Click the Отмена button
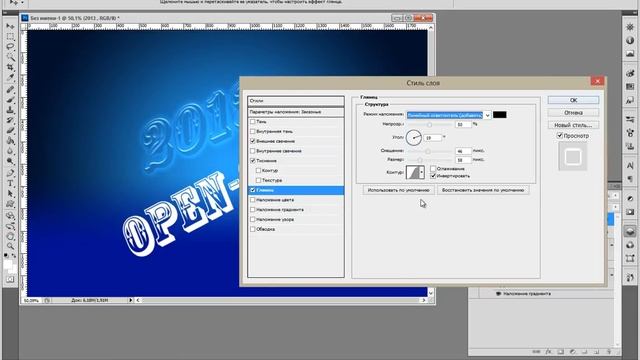Screen dimensions: 640x360 coord(573,113)
